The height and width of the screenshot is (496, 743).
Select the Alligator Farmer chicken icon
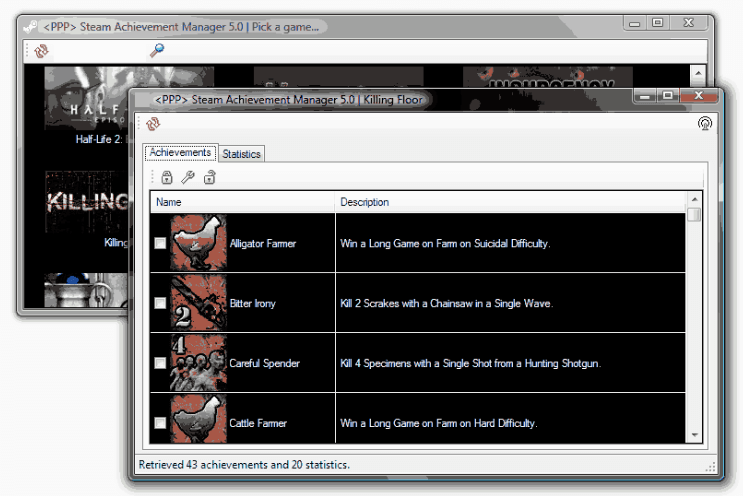tap(198, 243)
